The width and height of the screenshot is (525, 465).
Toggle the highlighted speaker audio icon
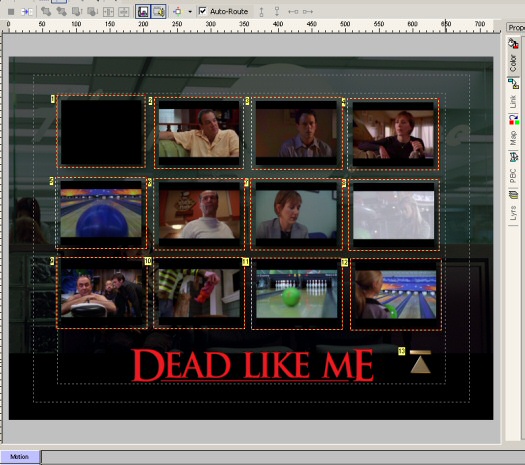click(158, 12)
